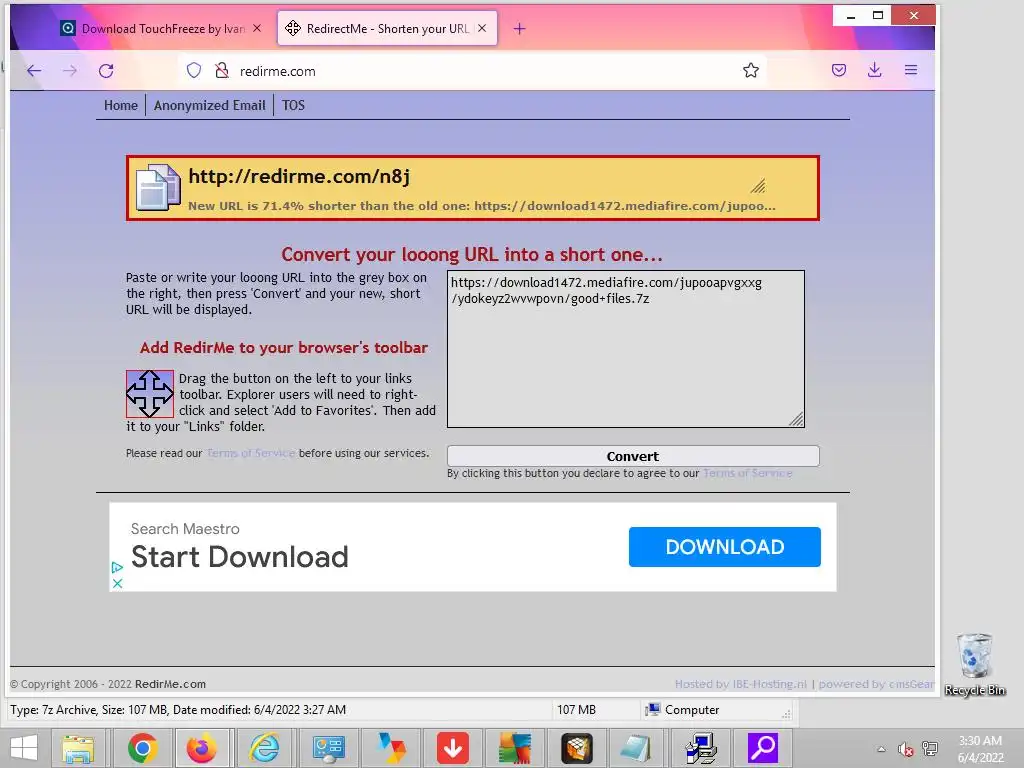Open the Hosted by IBE-Hosting.nl link
The width and height of the screenshot is (1024, 768).
tap(741, 684)
